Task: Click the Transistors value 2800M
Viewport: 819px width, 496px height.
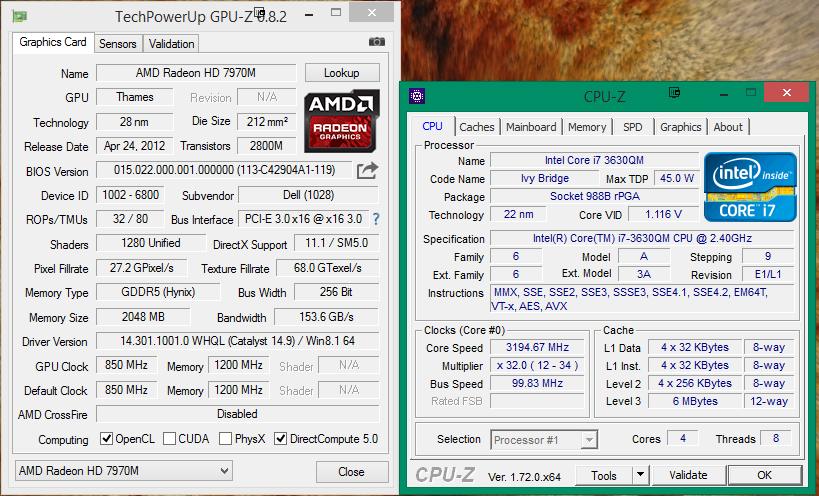Action: (x=266, y=146)
